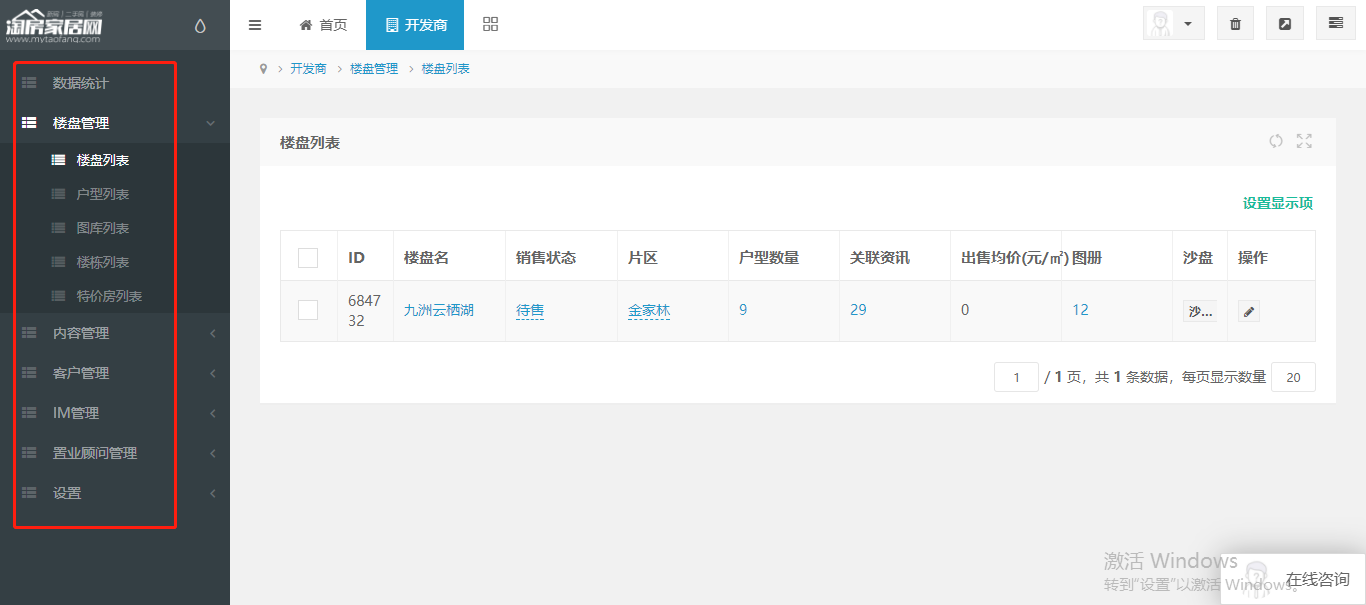Open the 九洲云栖湖 property link
The height and width of the screenshot is (605, 1366).
tap(438, 310)
